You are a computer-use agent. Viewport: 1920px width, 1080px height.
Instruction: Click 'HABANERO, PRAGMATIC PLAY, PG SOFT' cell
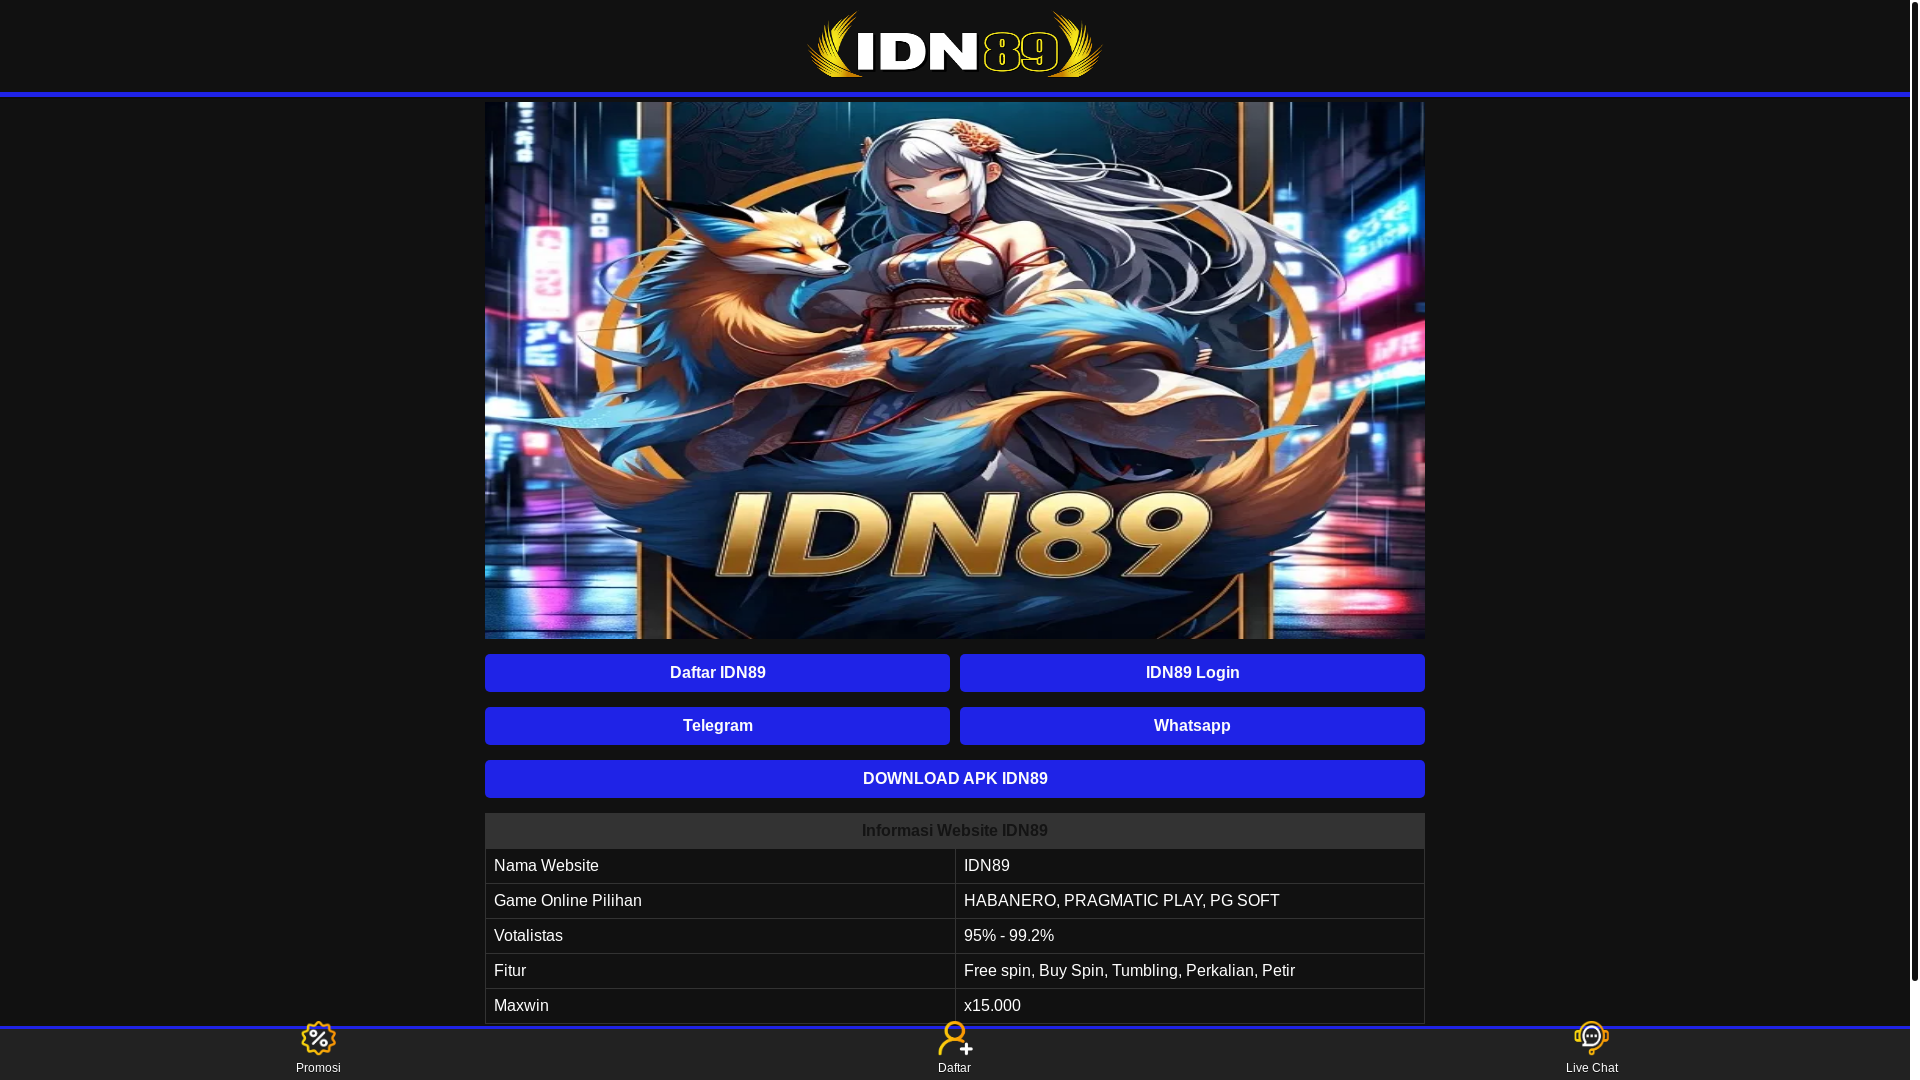point(1190,901)
